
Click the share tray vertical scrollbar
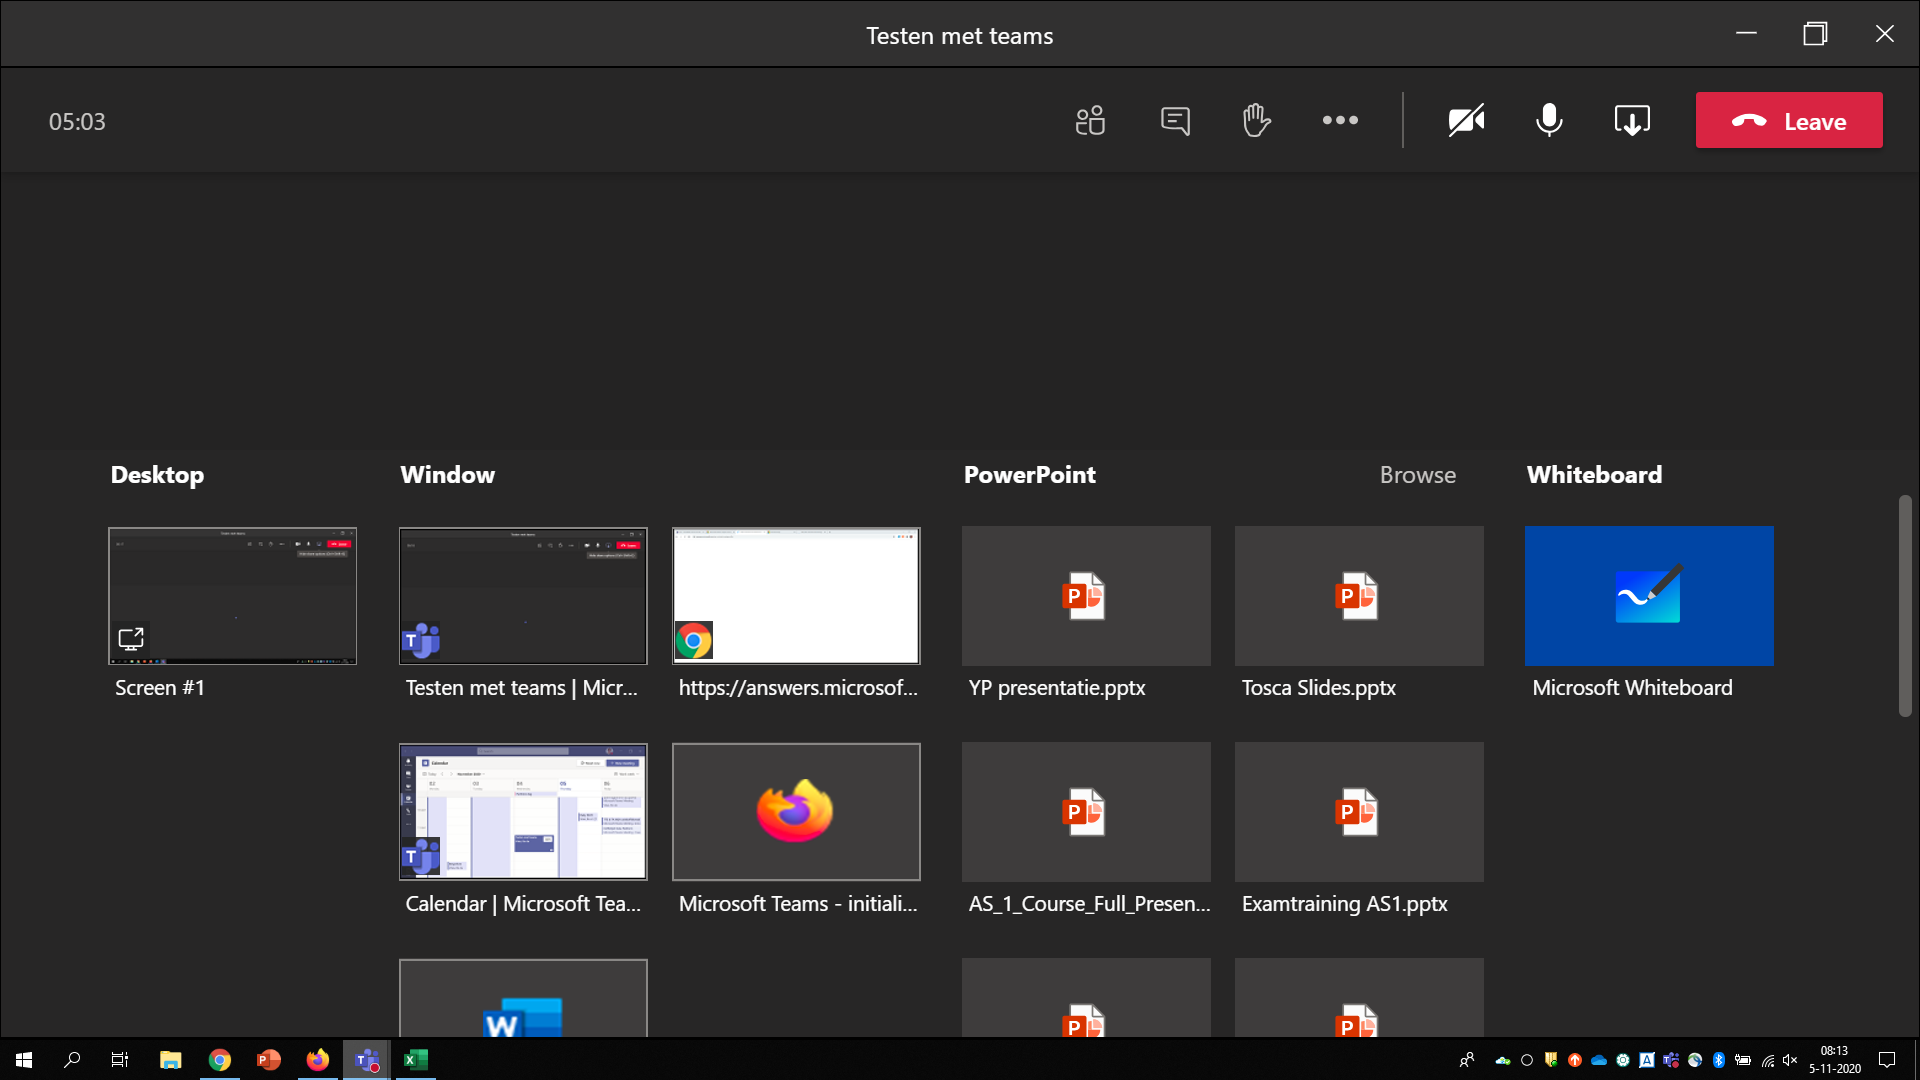1905,606
